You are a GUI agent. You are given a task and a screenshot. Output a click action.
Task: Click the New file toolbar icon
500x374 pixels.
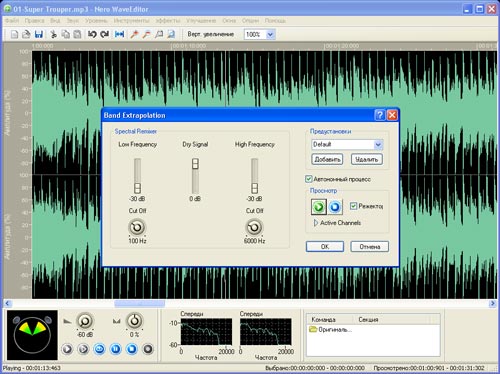14,34
